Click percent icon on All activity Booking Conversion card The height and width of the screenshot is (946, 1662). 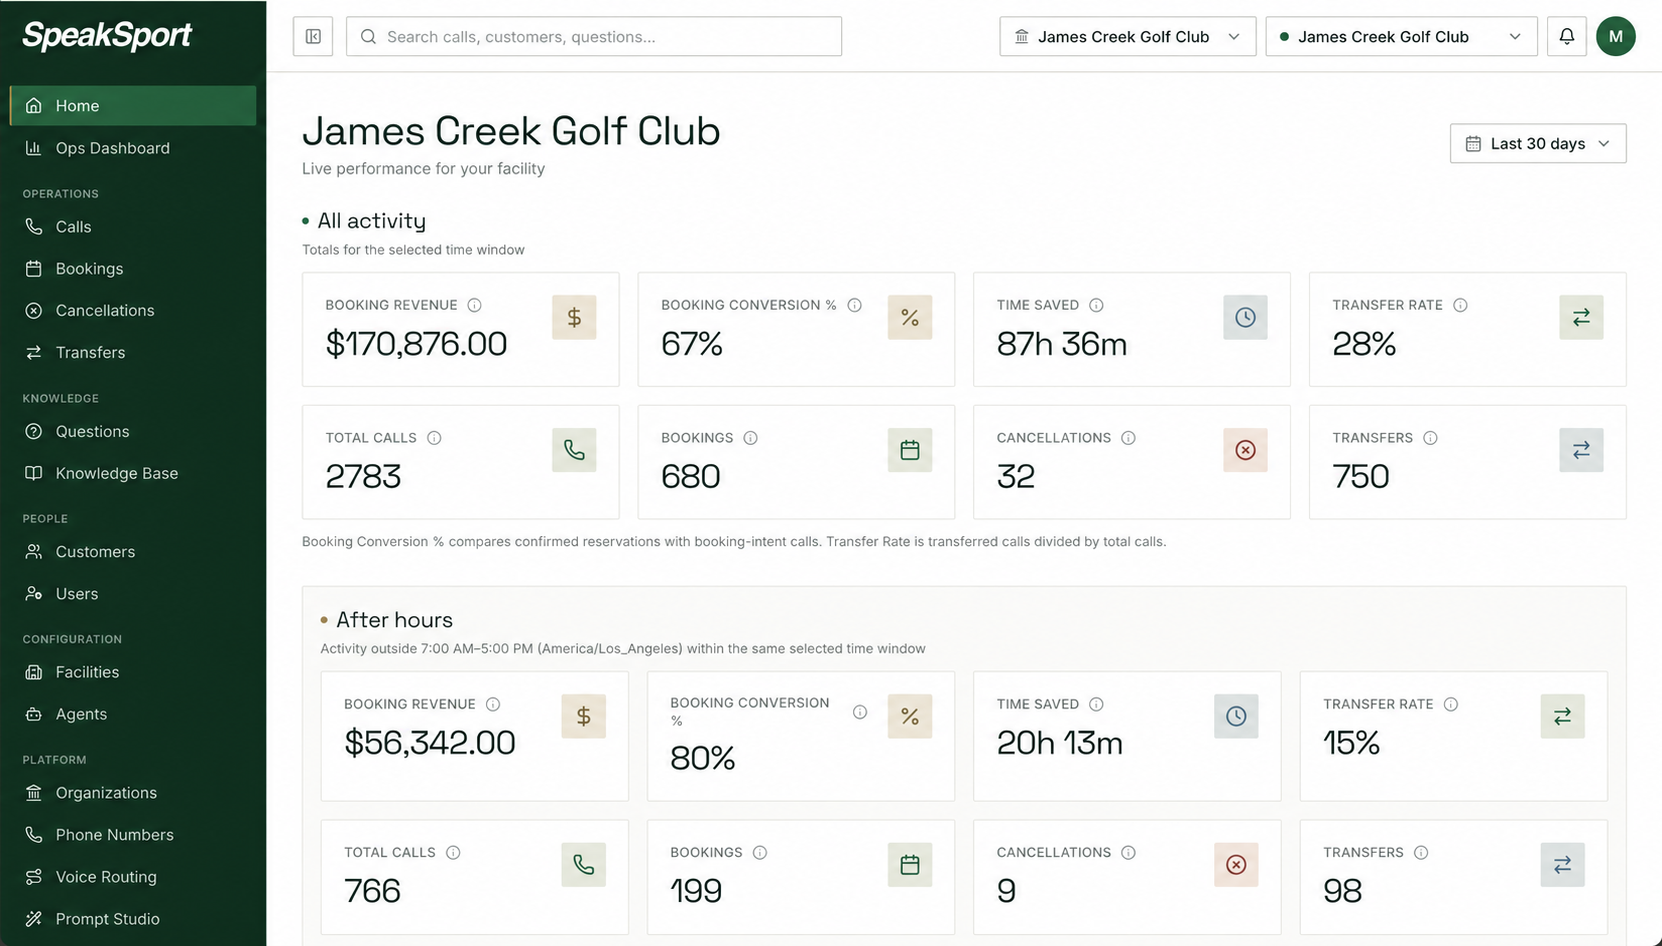click(910, 317)
